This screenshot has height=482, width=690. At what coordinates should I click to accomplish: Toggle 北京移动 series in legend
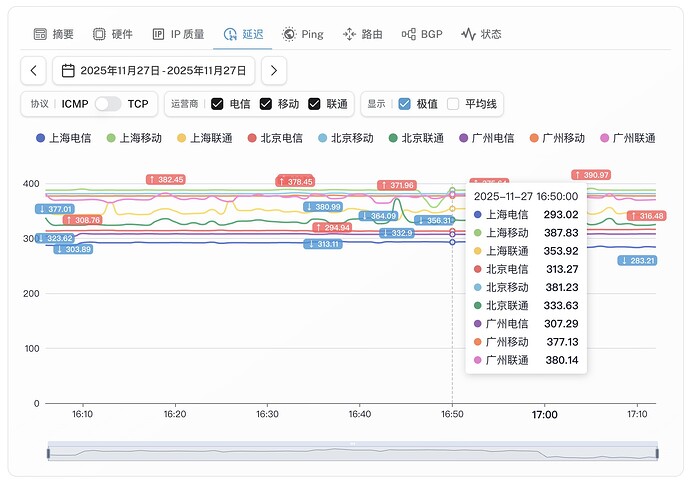coord(346,138)
